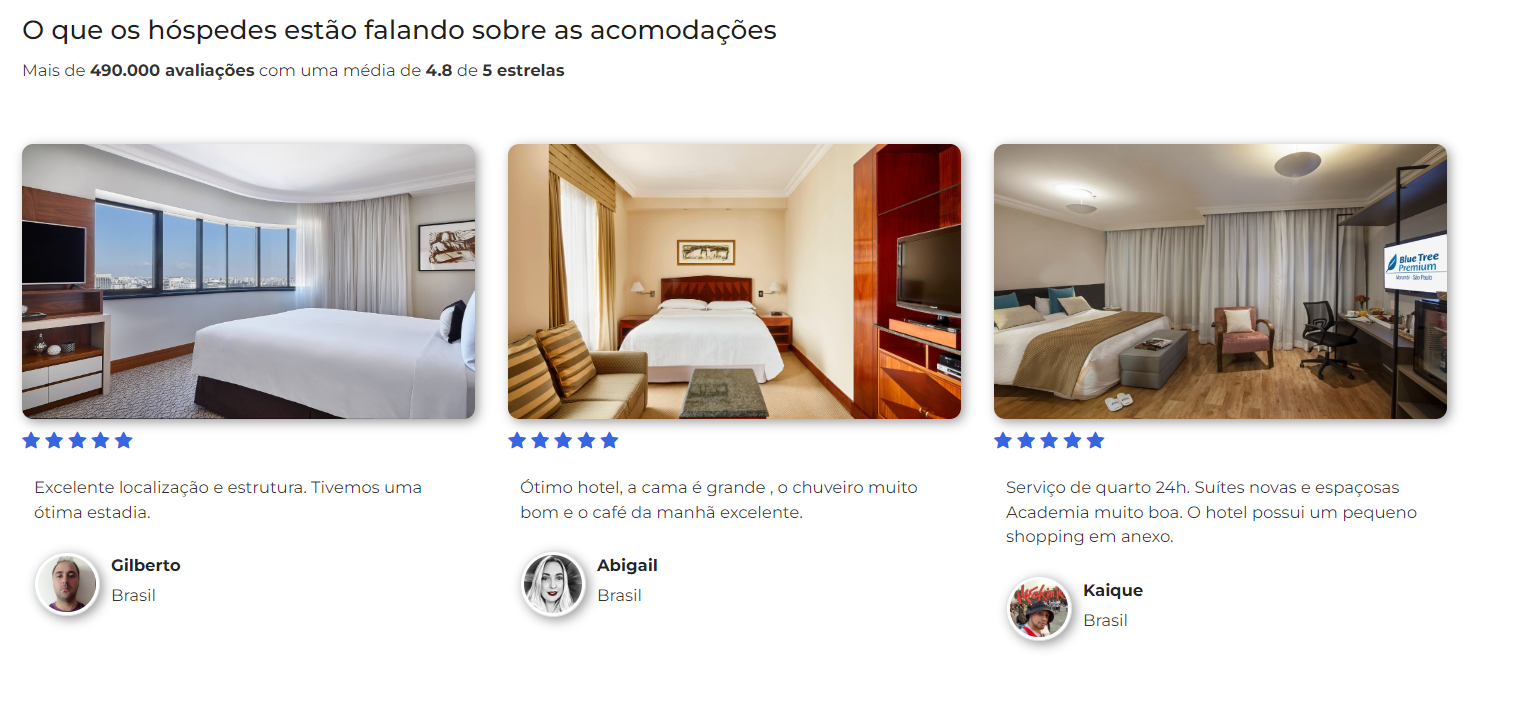Click the third star in Abigail's review rating
1527x715 pixels.
pyautogui.click(x=563, y=440)
